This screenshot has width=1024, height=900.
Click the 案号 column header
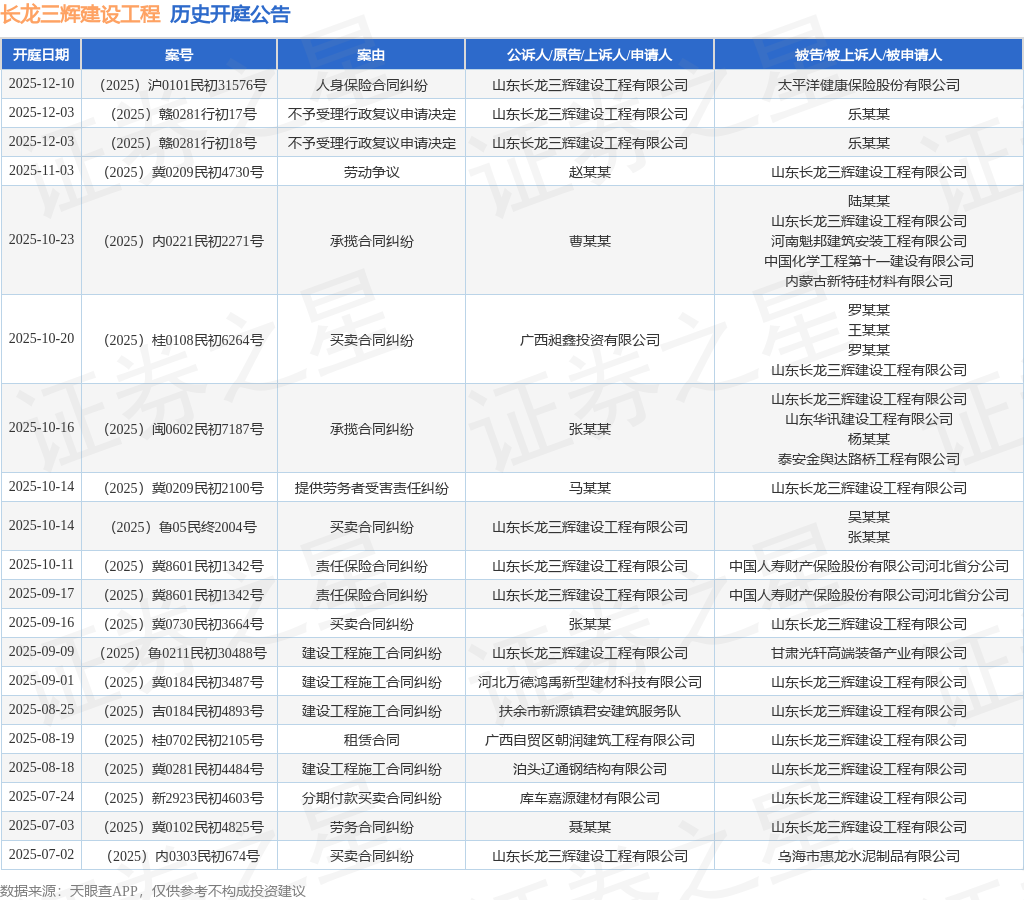[x=179, y=55]
